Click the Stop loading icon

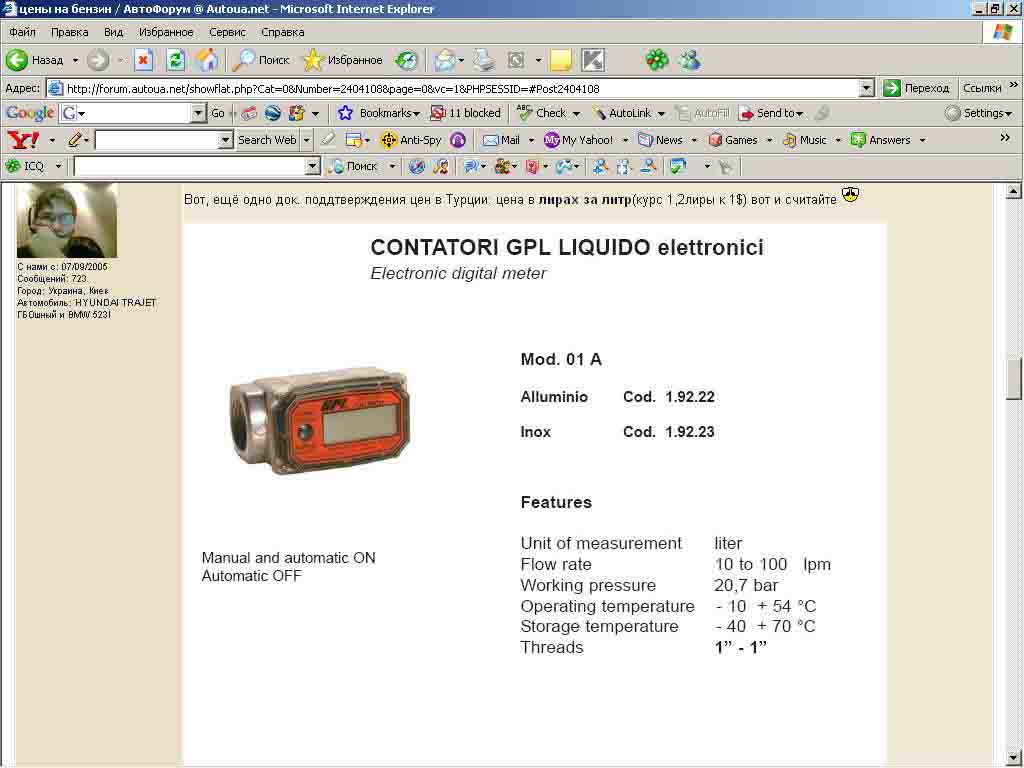143,60
